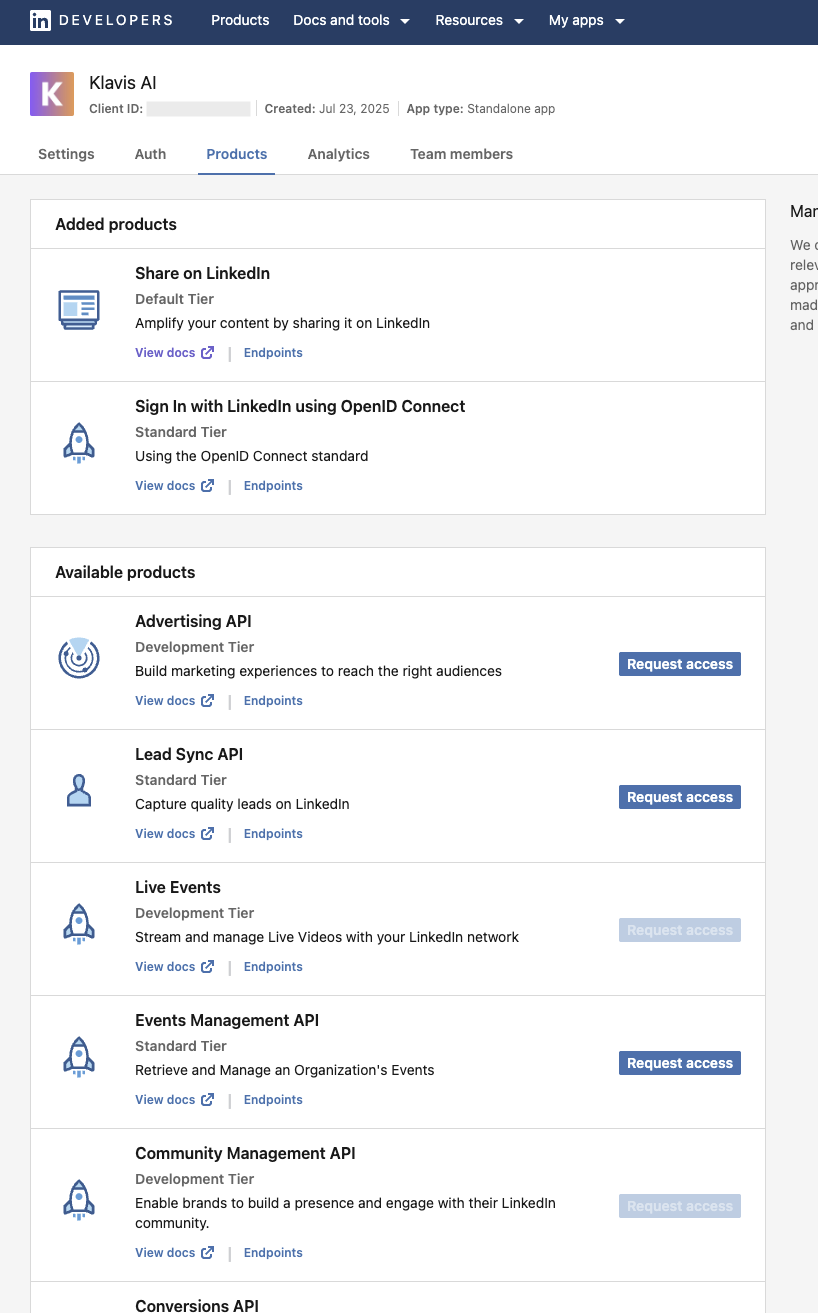
Task: View docs for Lead Sync API
Action: [174, 834]
